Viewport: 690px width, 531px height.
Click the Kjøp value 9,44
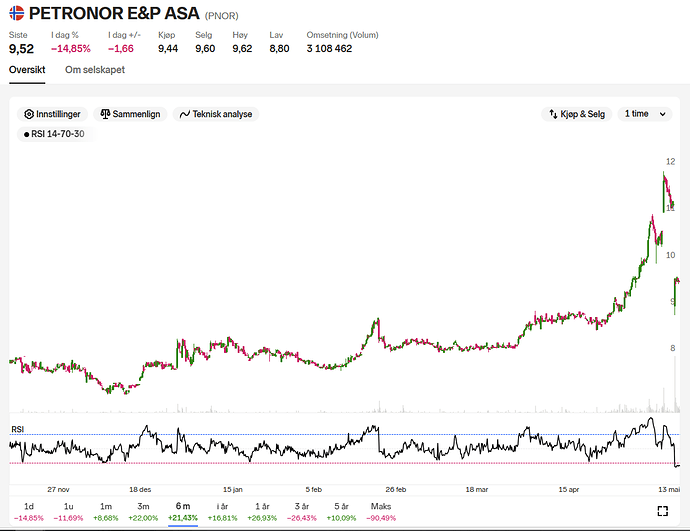168,49
